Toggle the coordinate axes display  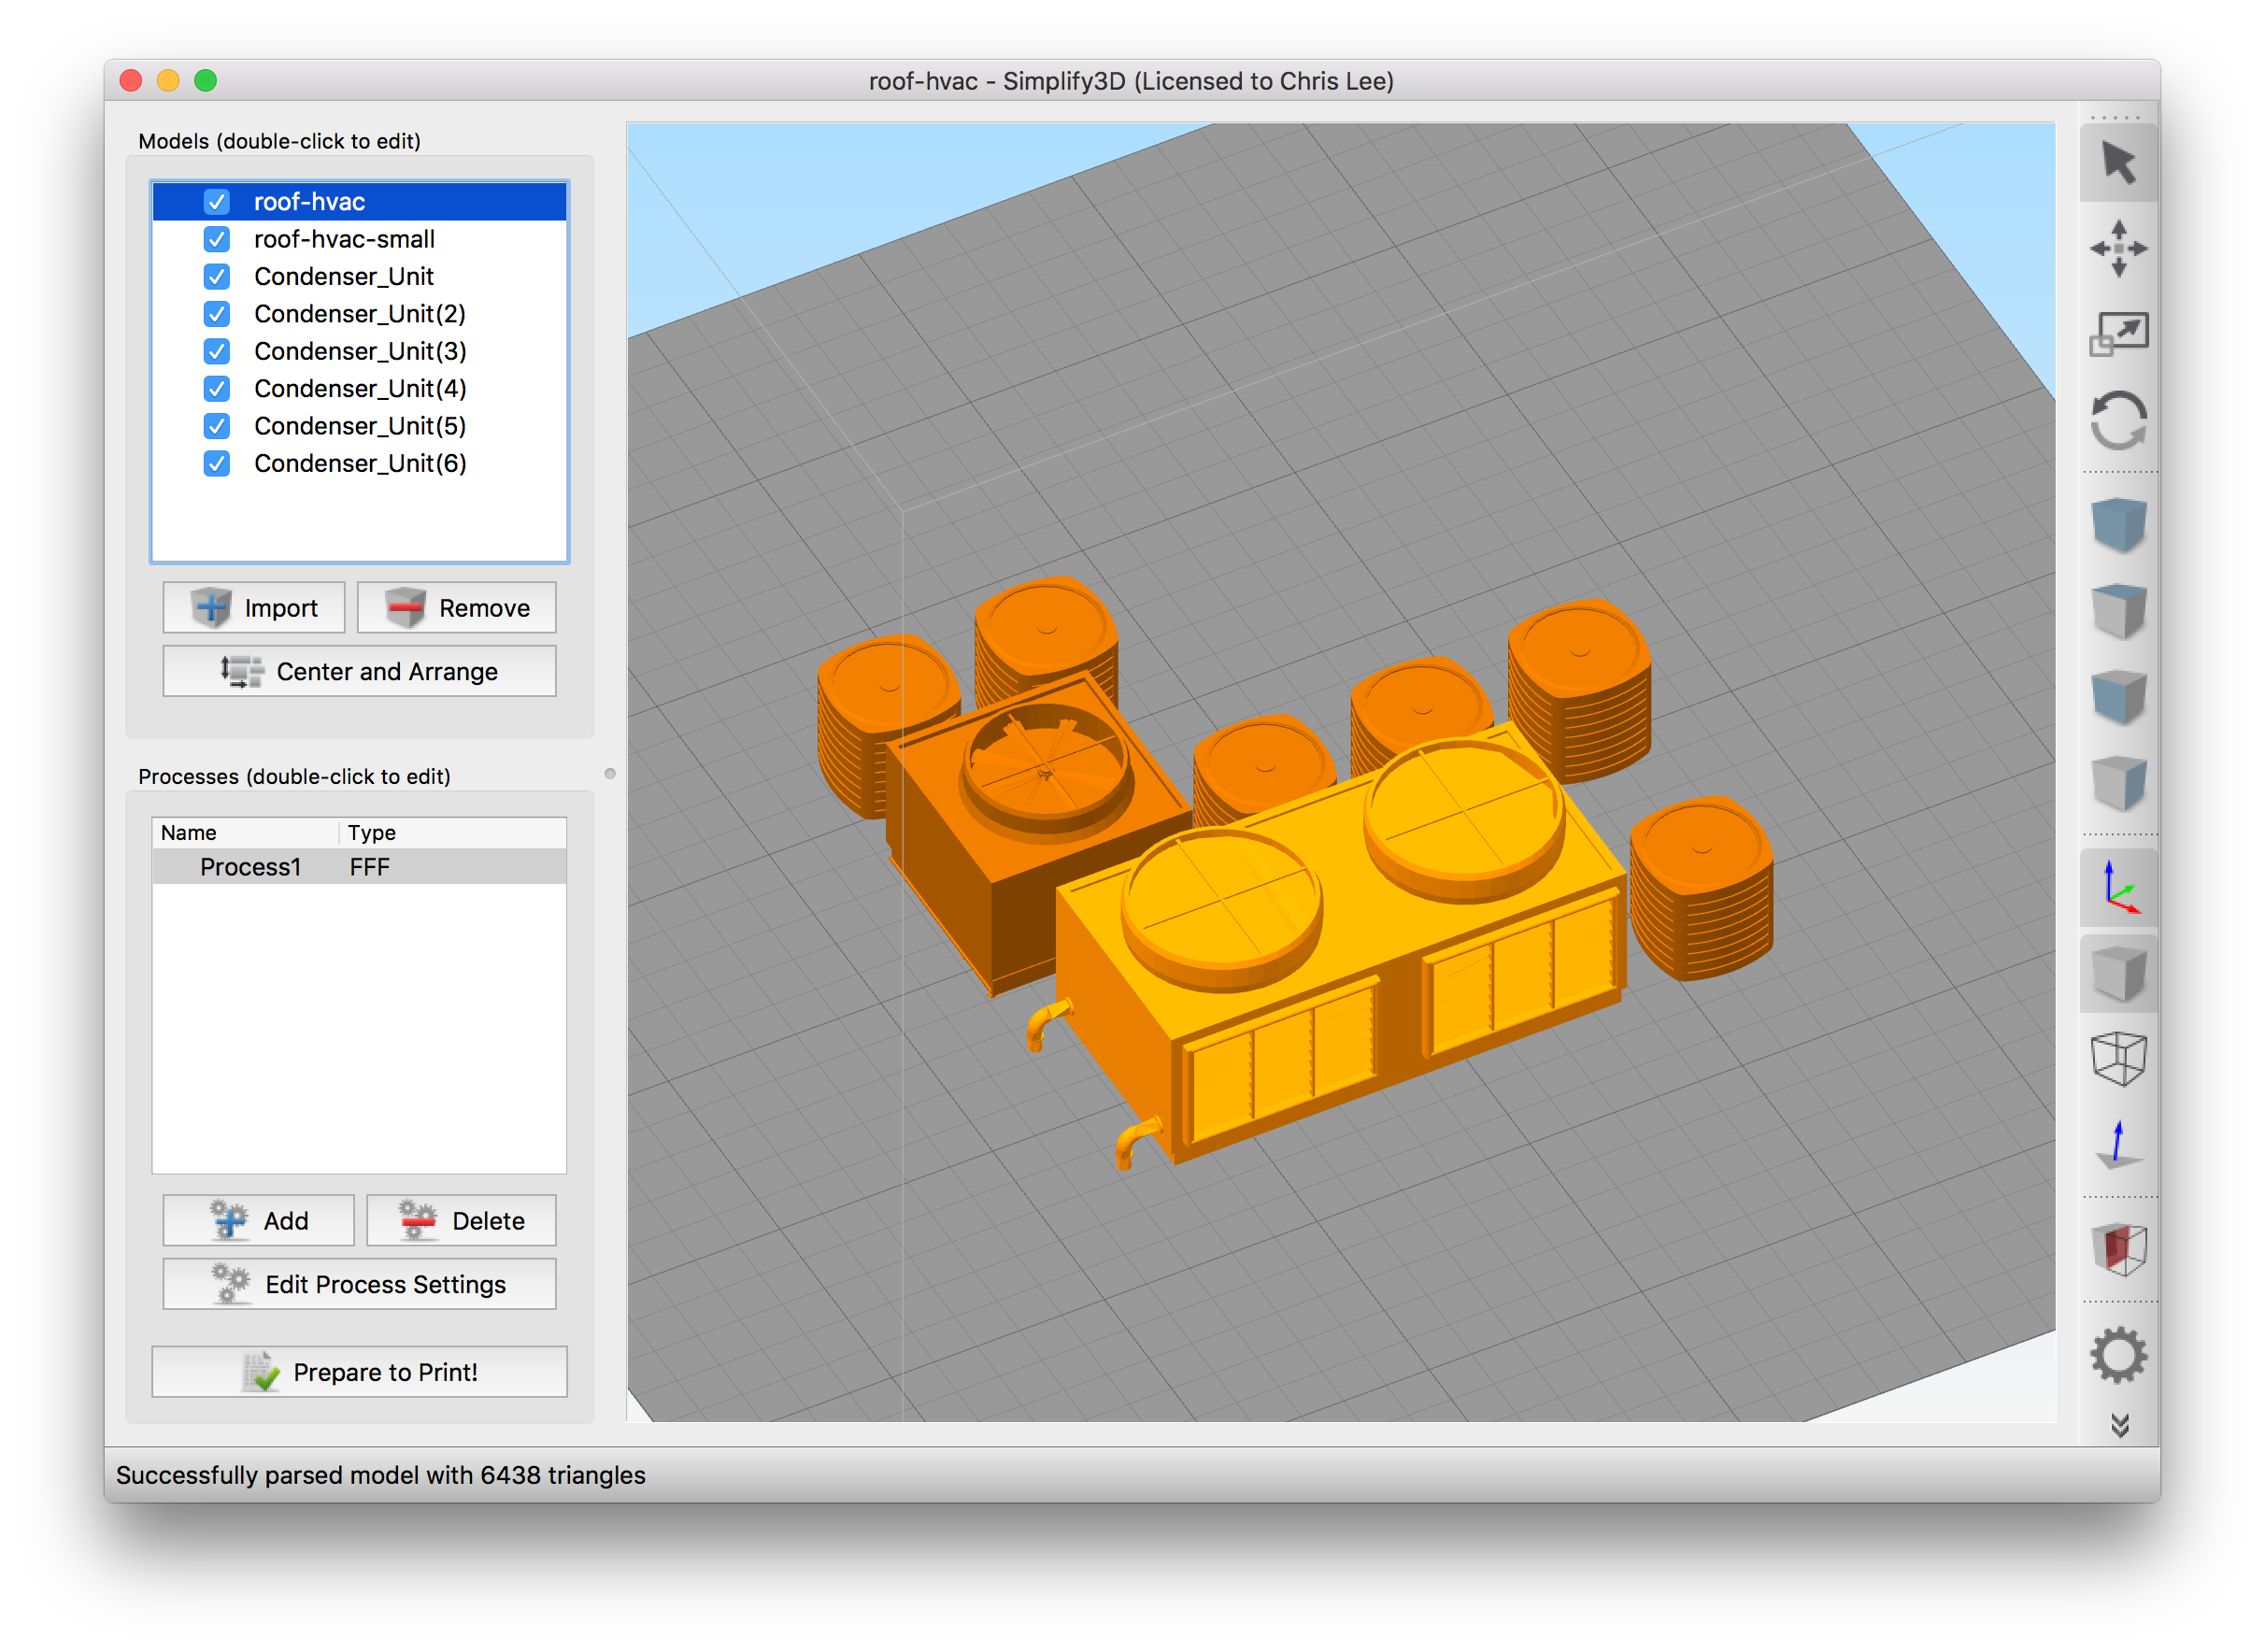2118,888
